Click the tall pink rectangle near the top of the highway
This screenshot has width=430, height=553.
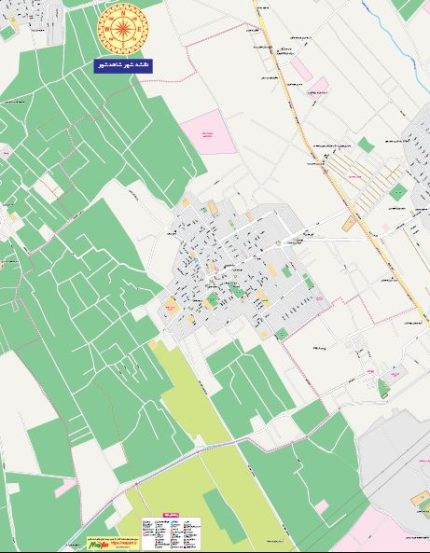point(301,68)
